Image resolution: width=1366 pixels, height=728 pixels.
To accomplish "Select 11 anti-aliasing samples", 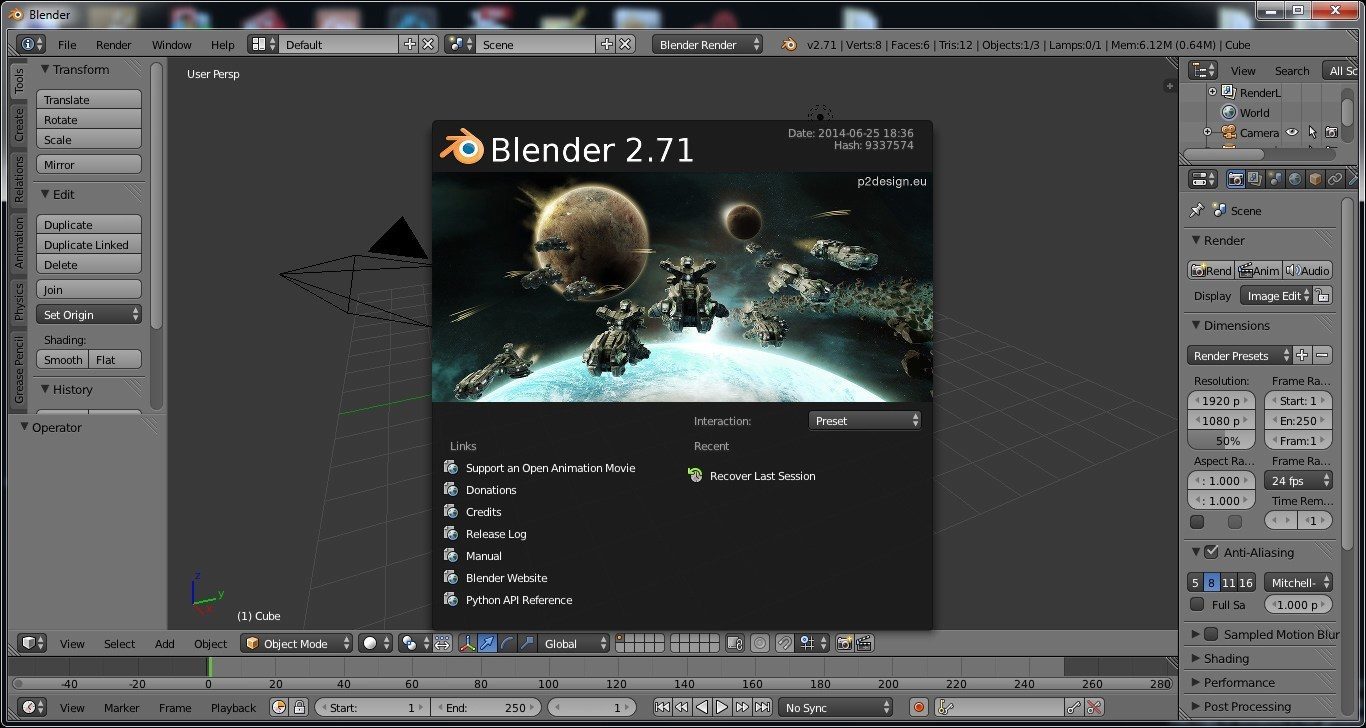I will click(x=1229, y=582).
